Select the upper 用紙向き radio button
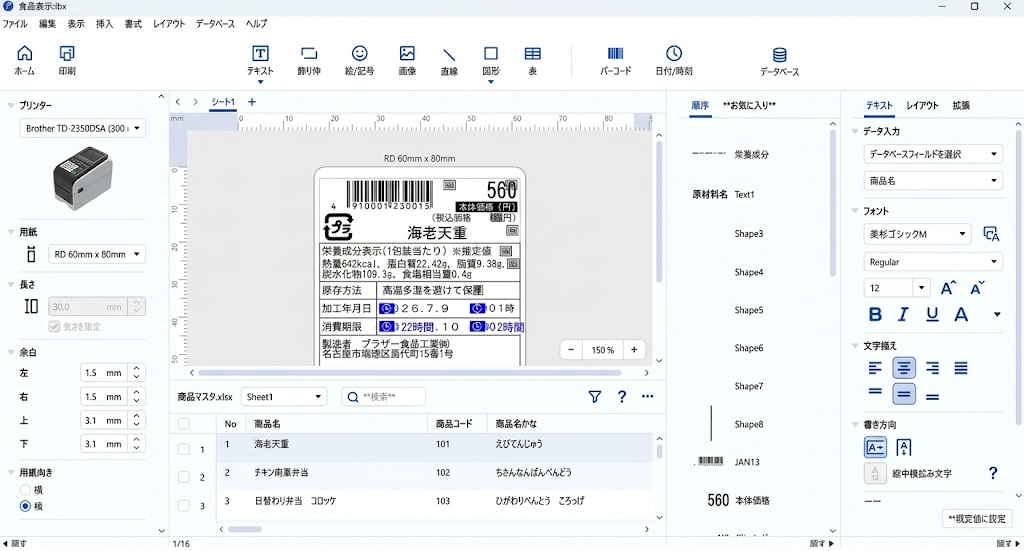This screenshot has width=1025, height=551. pyautogui.click(x=25, y=490)
